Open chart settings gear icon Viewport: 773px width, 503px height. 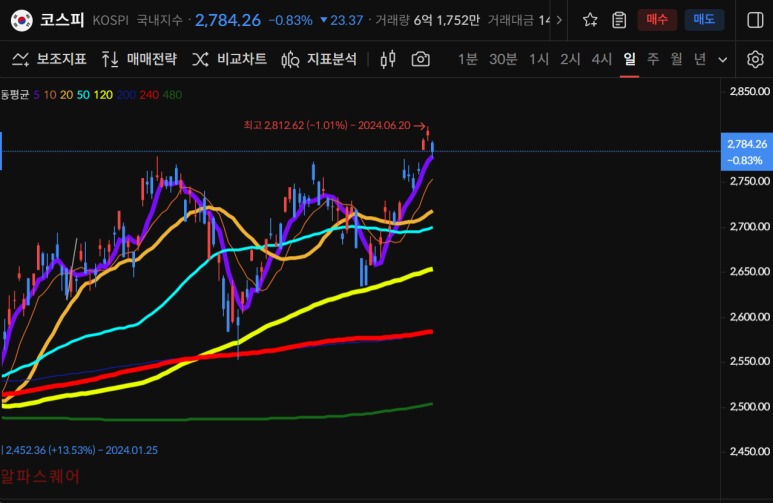(755, 59)
